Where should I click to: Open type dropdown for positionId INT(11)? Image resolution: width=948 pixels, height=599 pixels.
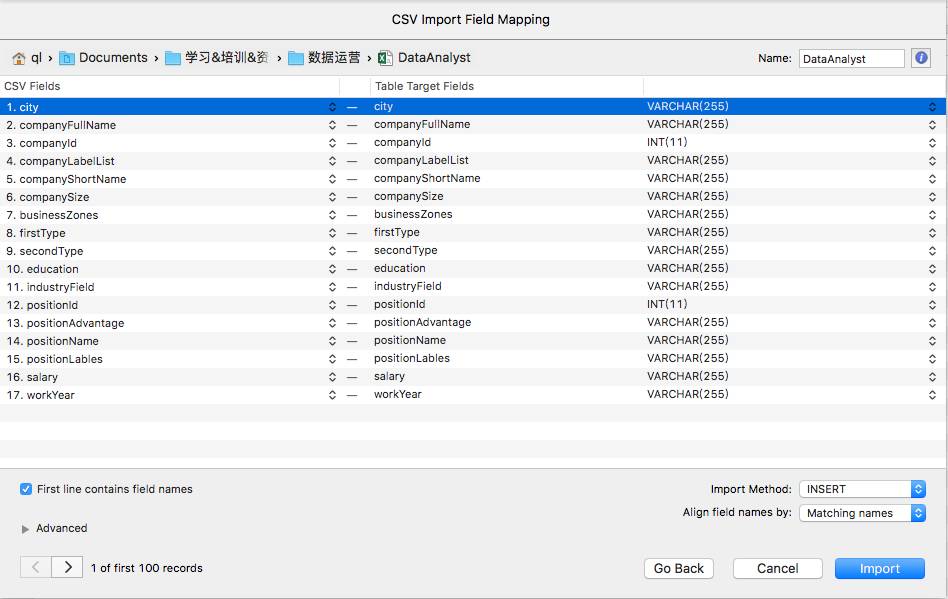click(932, 305)
